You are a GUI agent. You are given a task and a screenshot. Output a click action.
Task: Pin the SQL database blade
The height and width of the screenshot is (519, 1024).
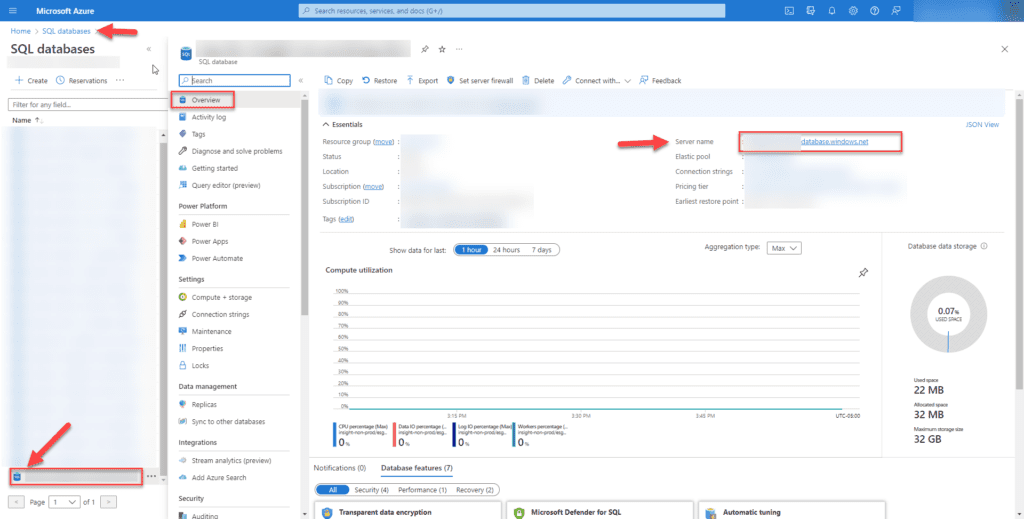[x=424, y=49]
